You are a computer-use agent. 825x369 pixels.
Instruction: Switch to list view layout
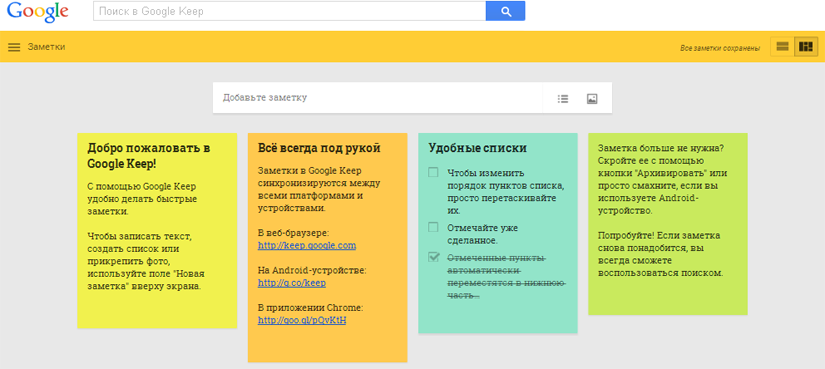point(782,47)
